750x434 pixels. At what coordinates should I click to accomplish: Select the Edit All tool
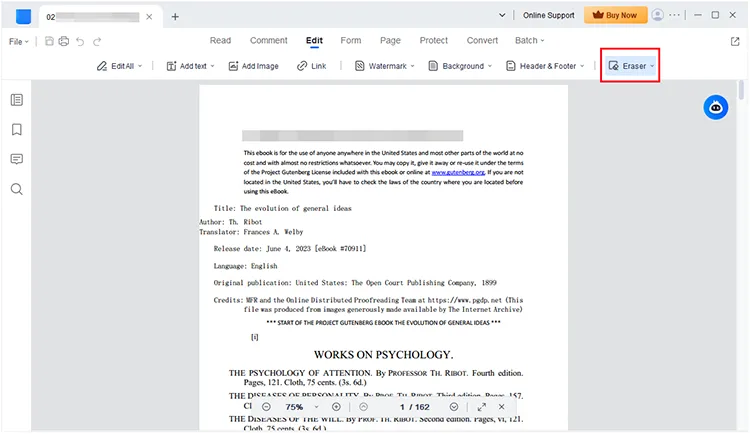[x=116, y=66]
